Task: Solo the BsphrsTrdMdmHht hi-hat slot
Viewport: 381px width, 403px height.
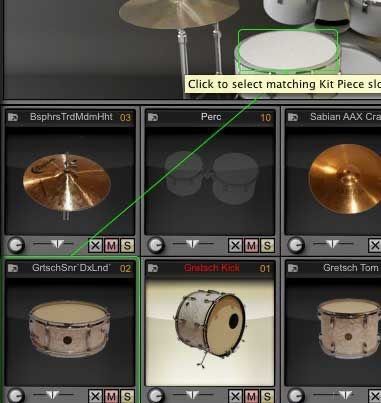Action: coord(127,246)
